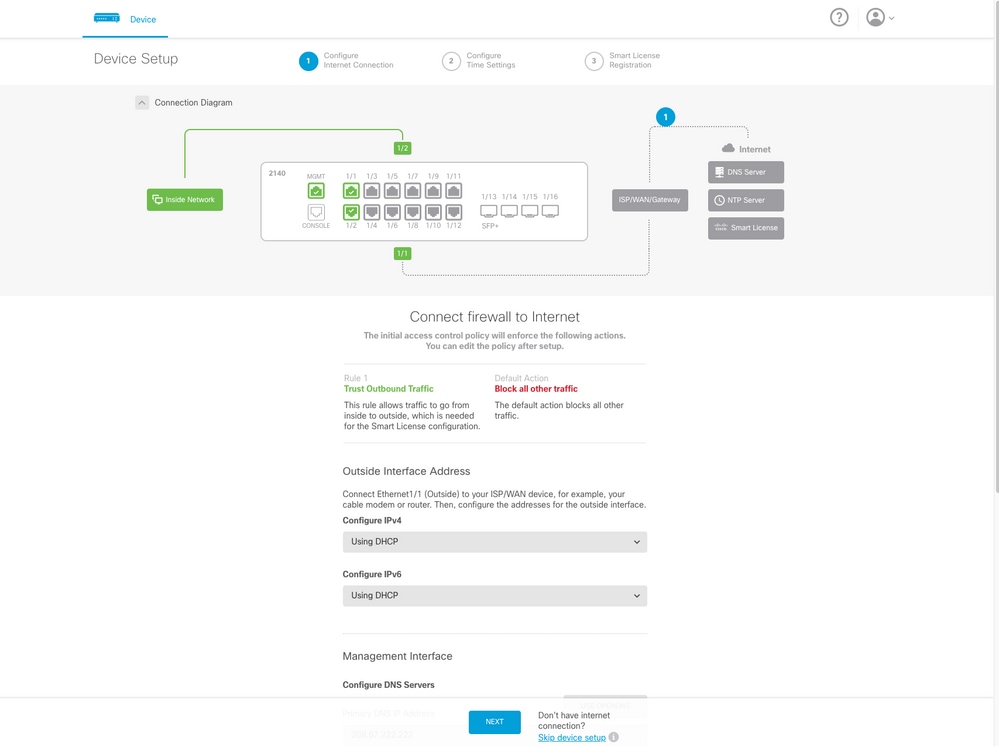This screenshot has height=746, width=999.
Task: Select port 1/9 in the diagram
Action: (x=433, y=190)
